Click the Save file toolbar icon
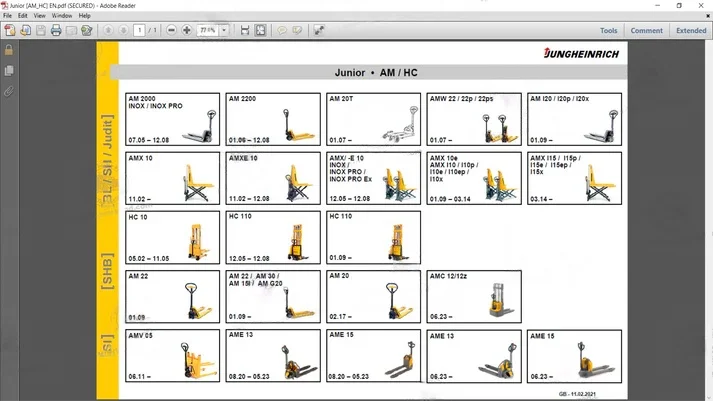Image resolution: width=713 pixels, height=401 pixels. 41,30
